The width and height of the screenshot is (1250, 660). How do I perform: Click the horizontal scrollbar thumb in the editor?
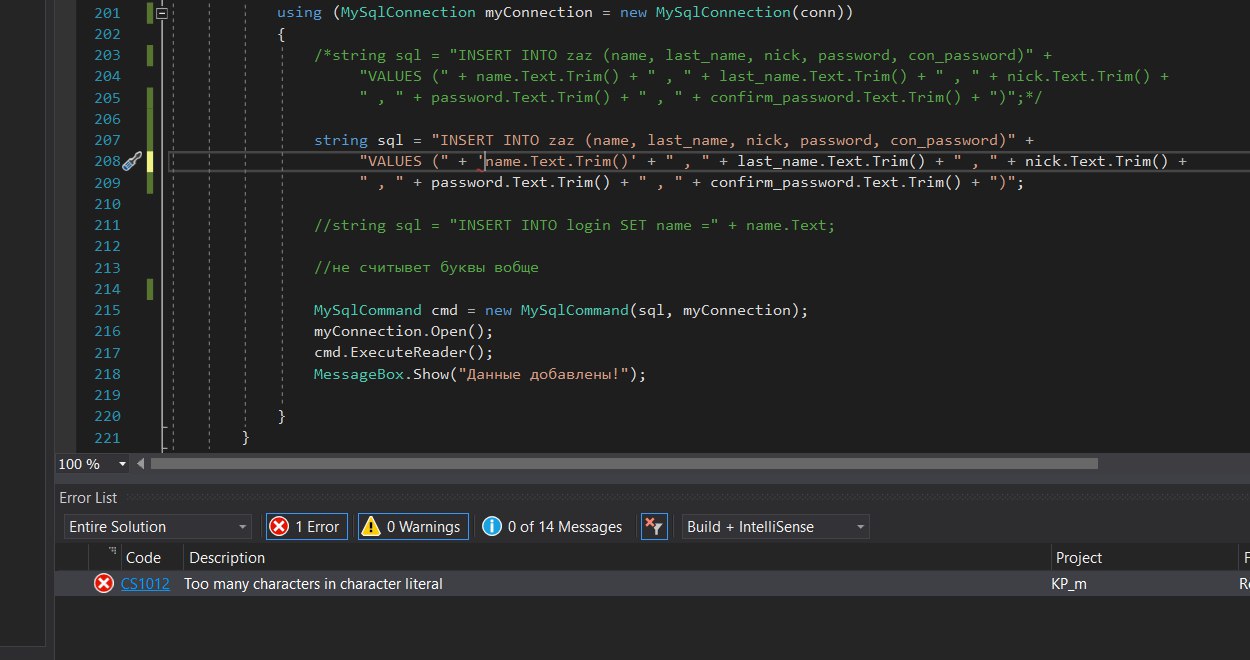point(623,464)
